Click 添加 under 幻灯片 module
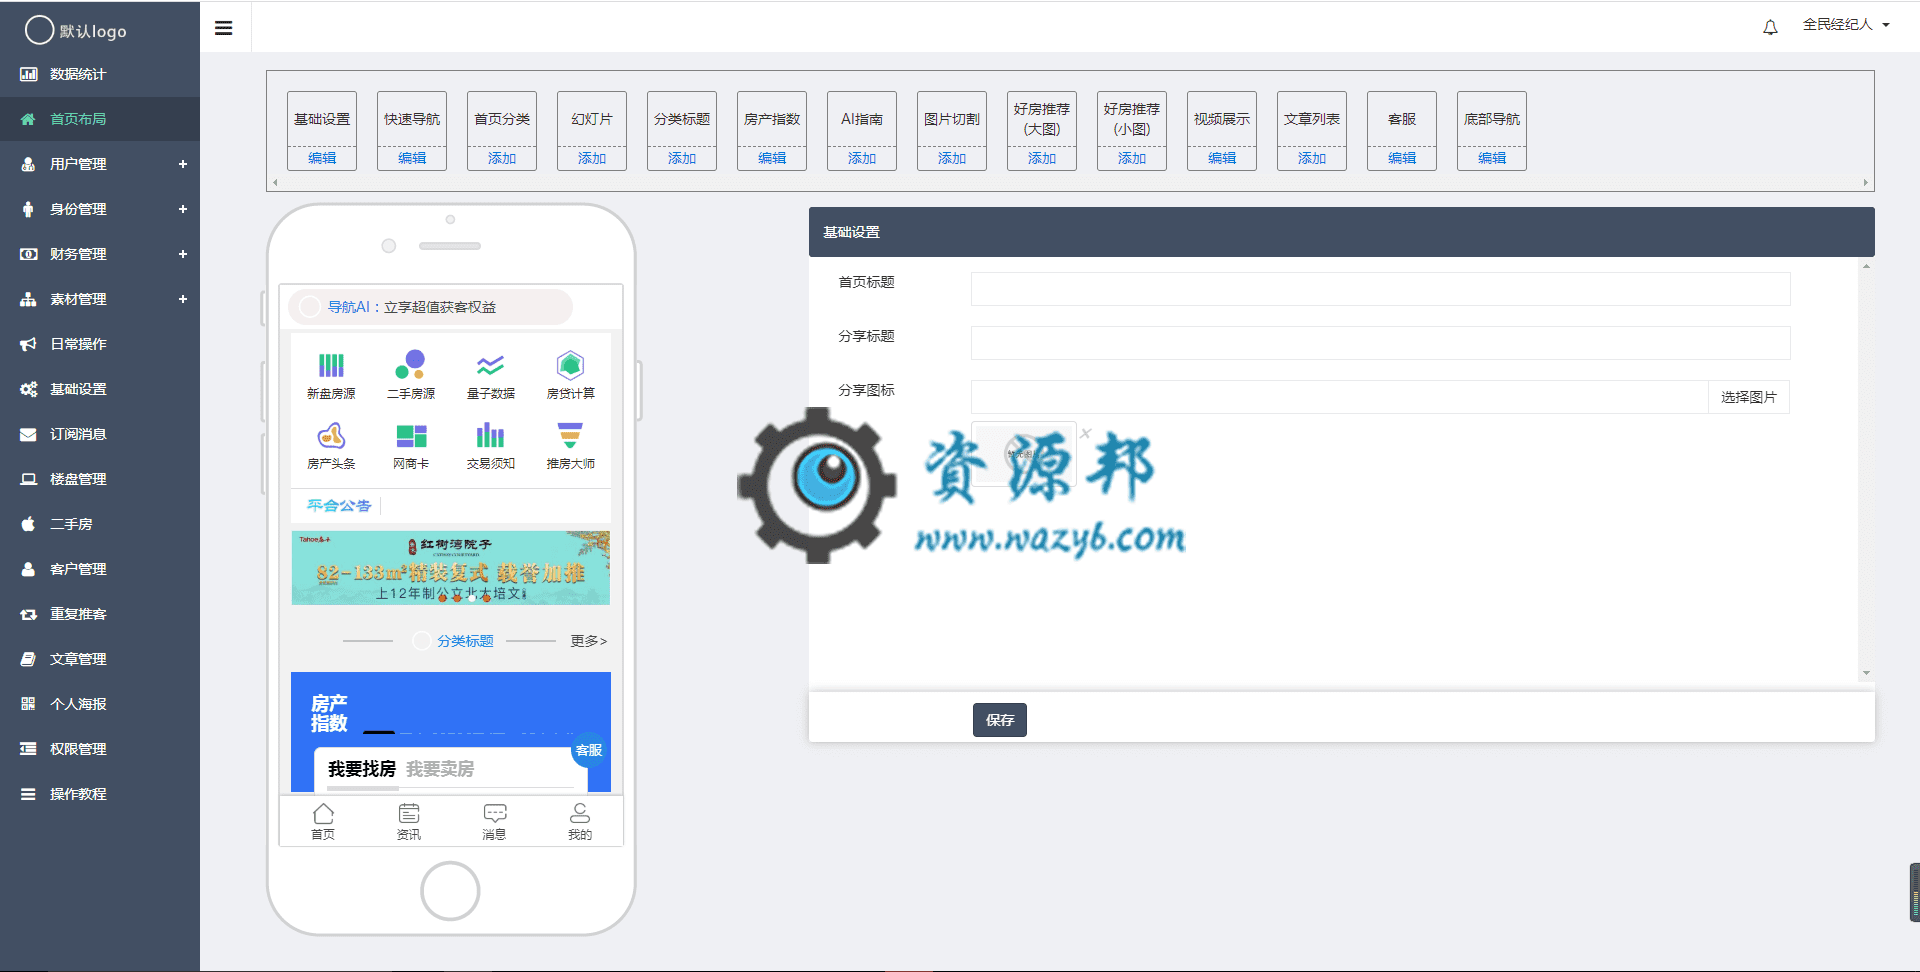1920x972 pixels. click(592, 158)
